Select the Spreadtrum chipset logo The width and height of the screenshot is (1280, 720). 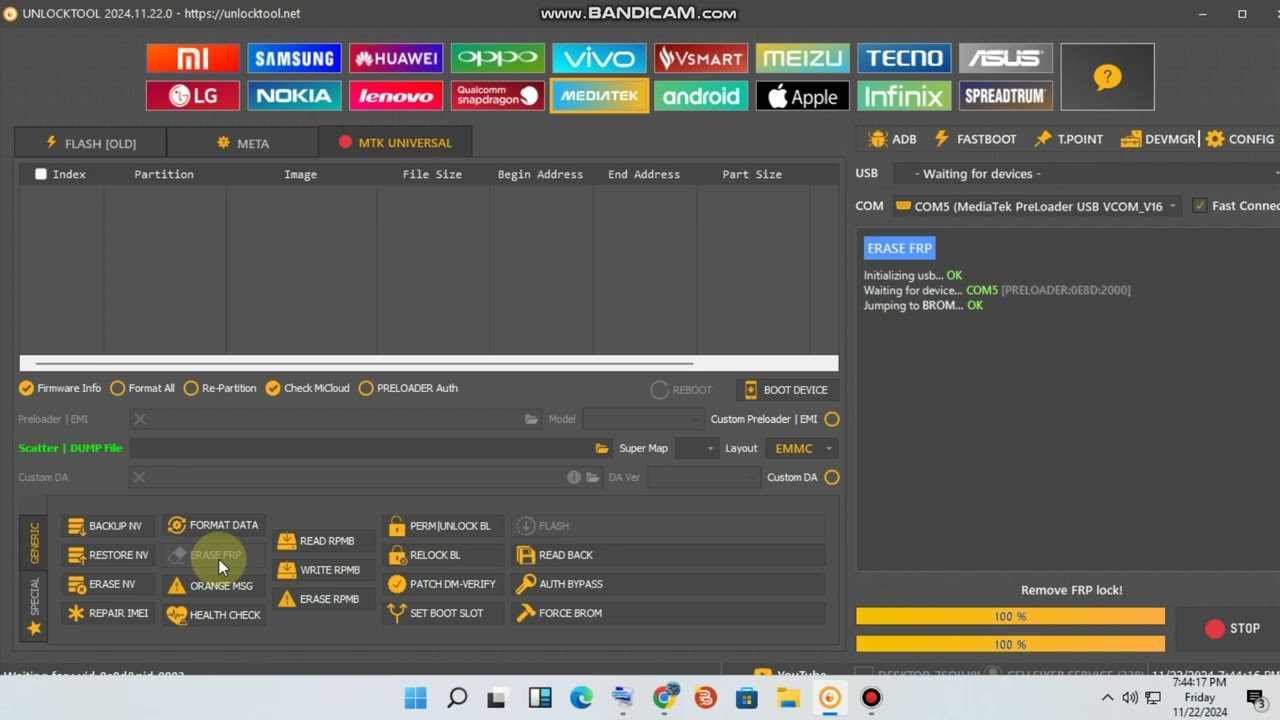click(x=1005, y=96)
